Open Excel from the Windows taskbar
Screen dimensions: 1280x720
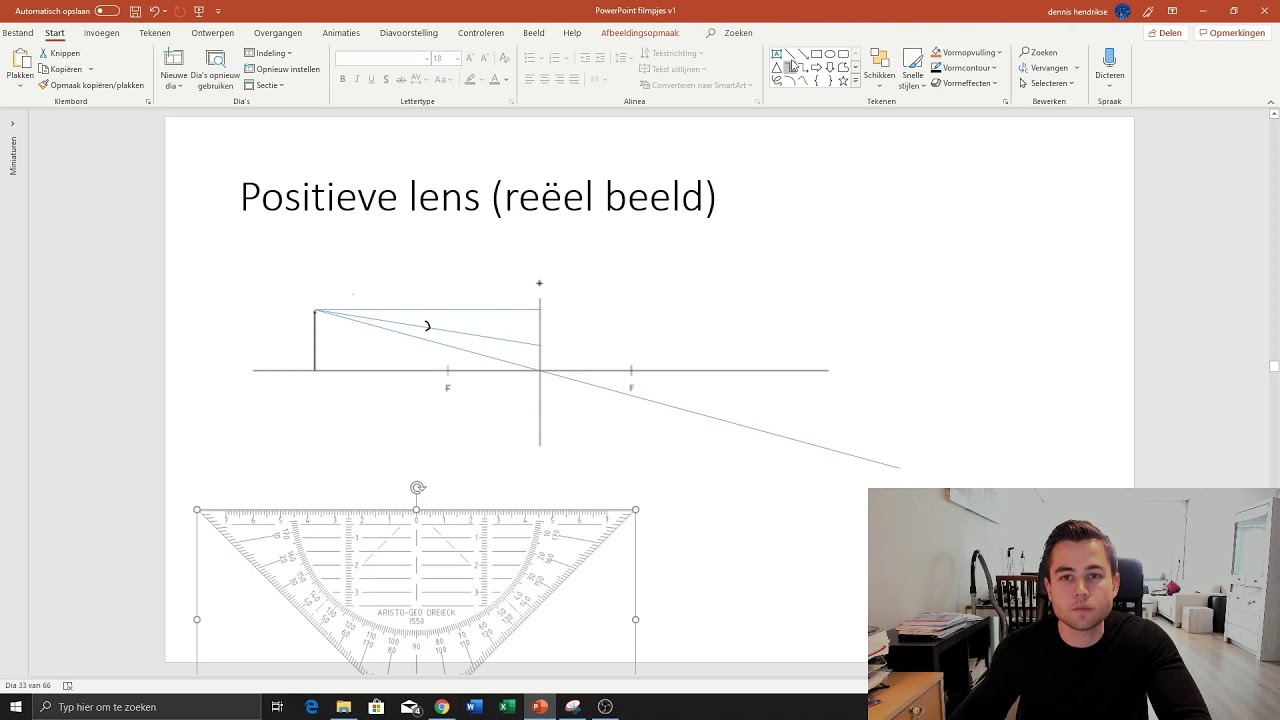[x=507, y=707]
